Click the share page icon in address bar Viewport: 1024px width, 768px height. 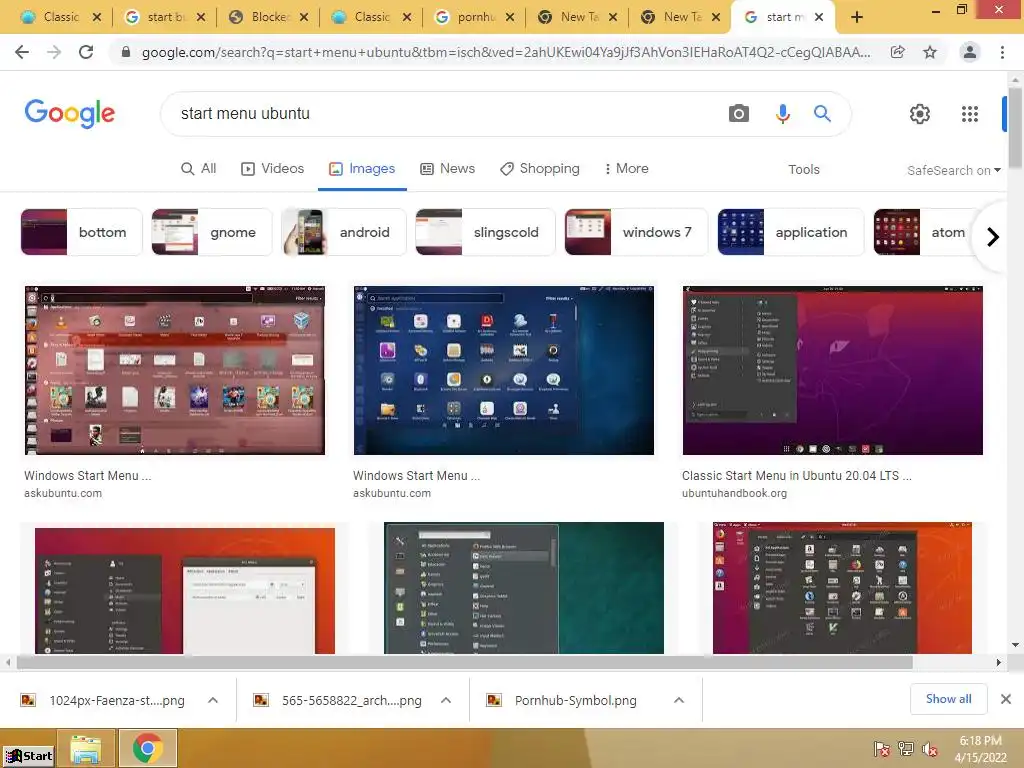point(898,52)
